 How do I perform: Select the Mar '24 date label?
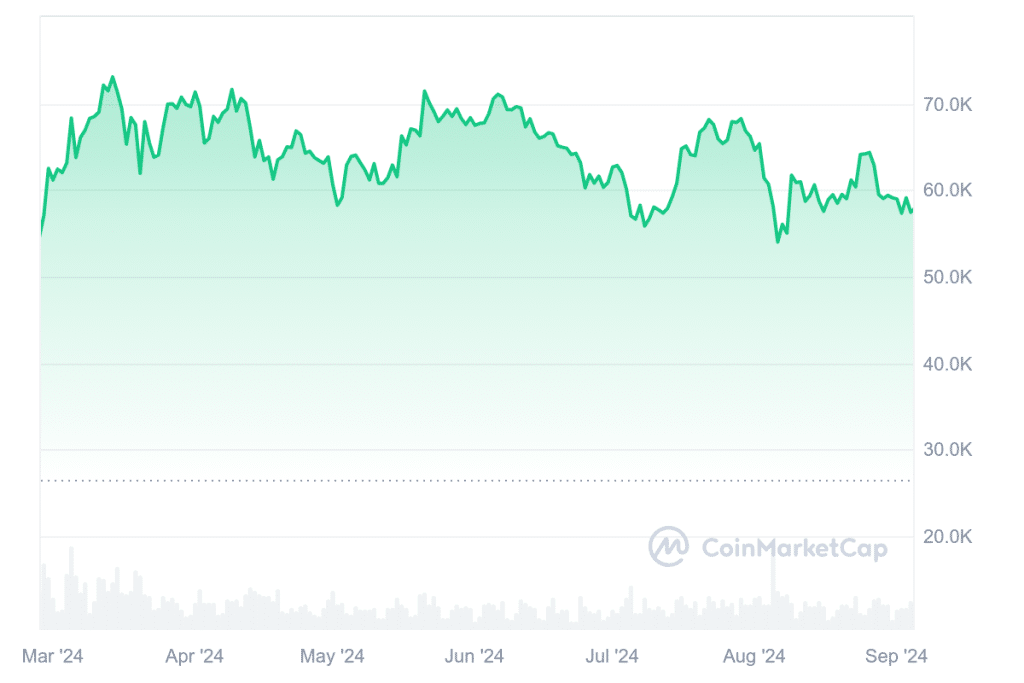point(52,656)
